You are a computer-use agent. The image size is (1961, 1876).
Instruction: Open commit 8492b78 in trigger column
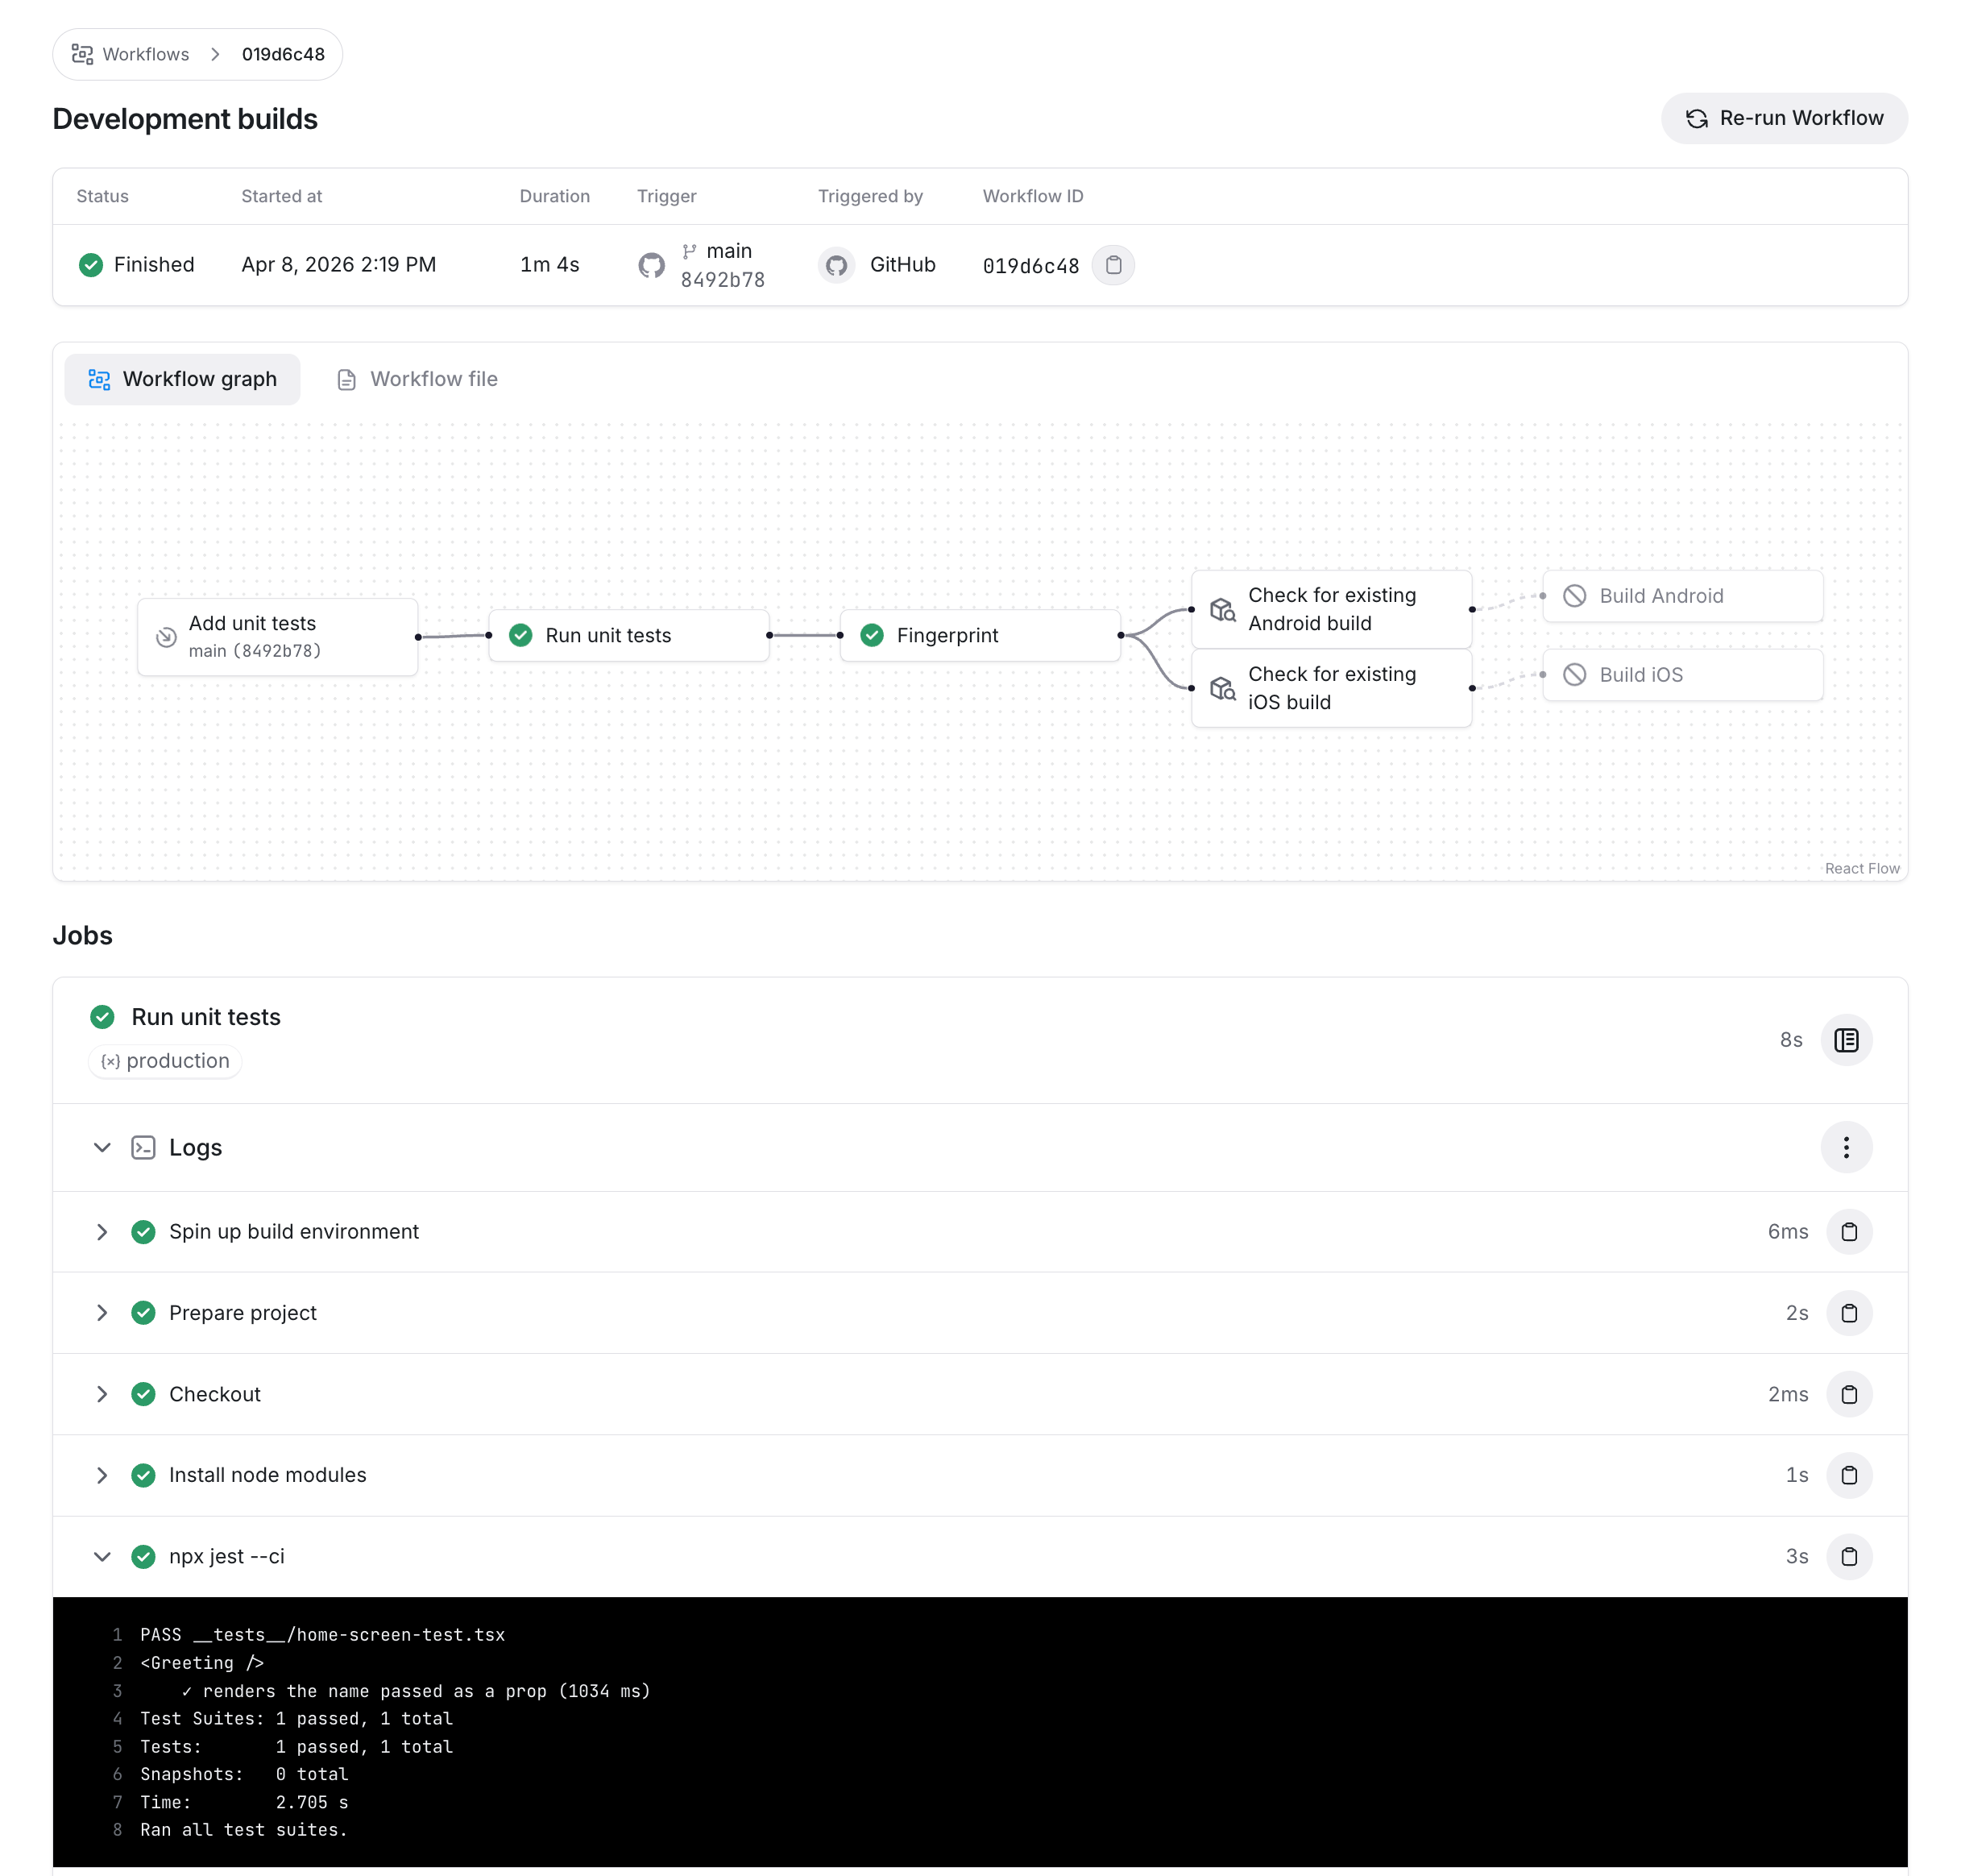click(x=722, y=280)
